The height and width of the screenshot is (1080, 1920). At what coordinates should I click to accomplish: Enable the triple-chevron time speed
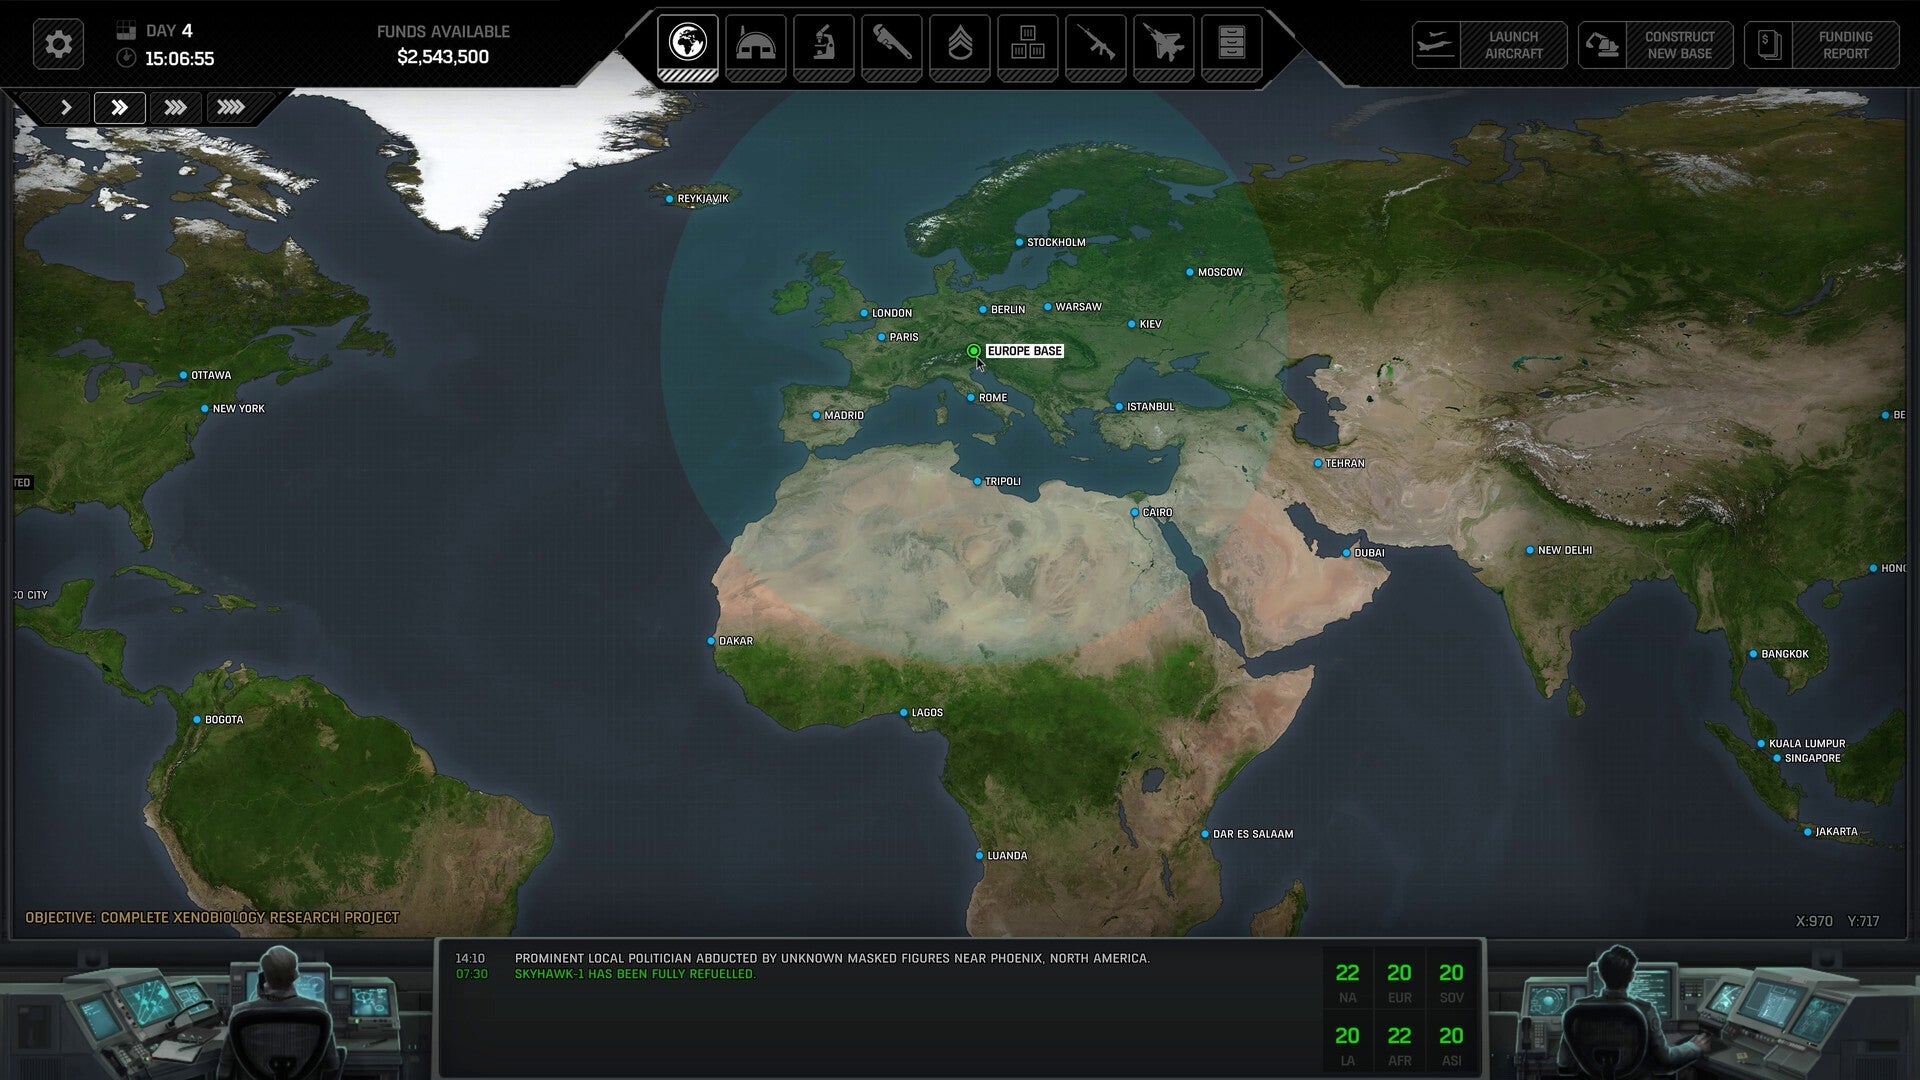click(x=177, y=107)
